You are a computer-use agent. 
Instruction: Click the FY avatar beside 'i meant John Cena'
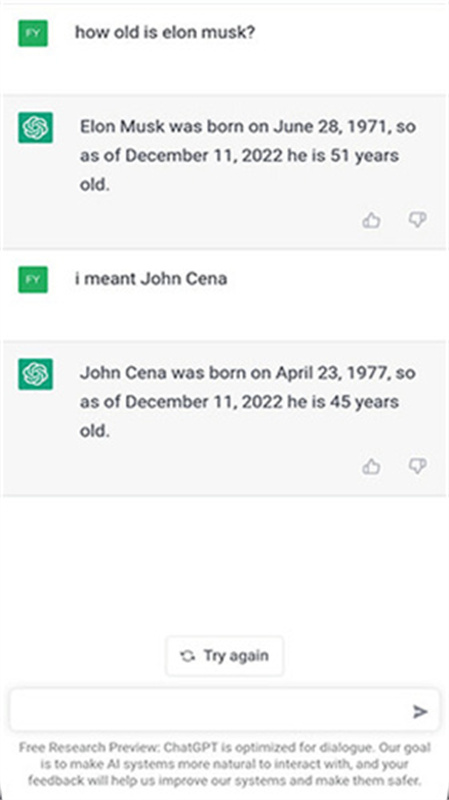[33, 280]
